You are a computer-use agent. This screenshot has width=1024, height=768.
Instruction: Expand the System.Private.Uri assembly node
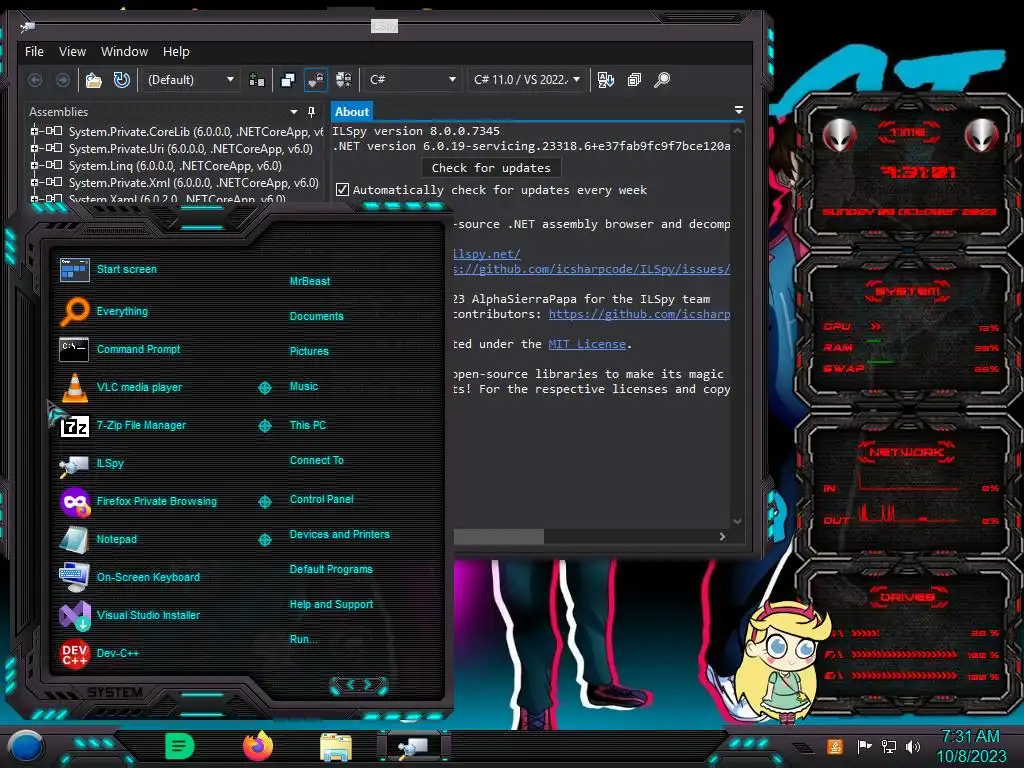tap(34, 148)
